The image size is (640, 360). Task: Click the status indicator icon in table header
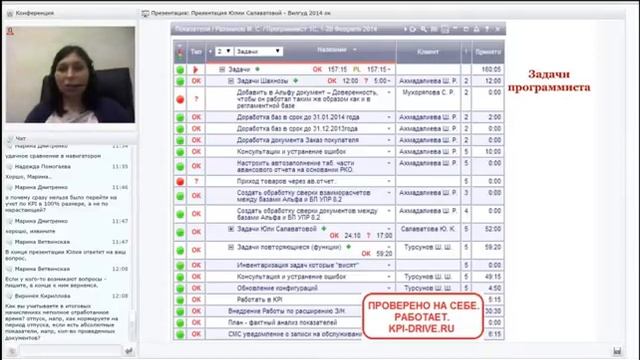[180, 52]
